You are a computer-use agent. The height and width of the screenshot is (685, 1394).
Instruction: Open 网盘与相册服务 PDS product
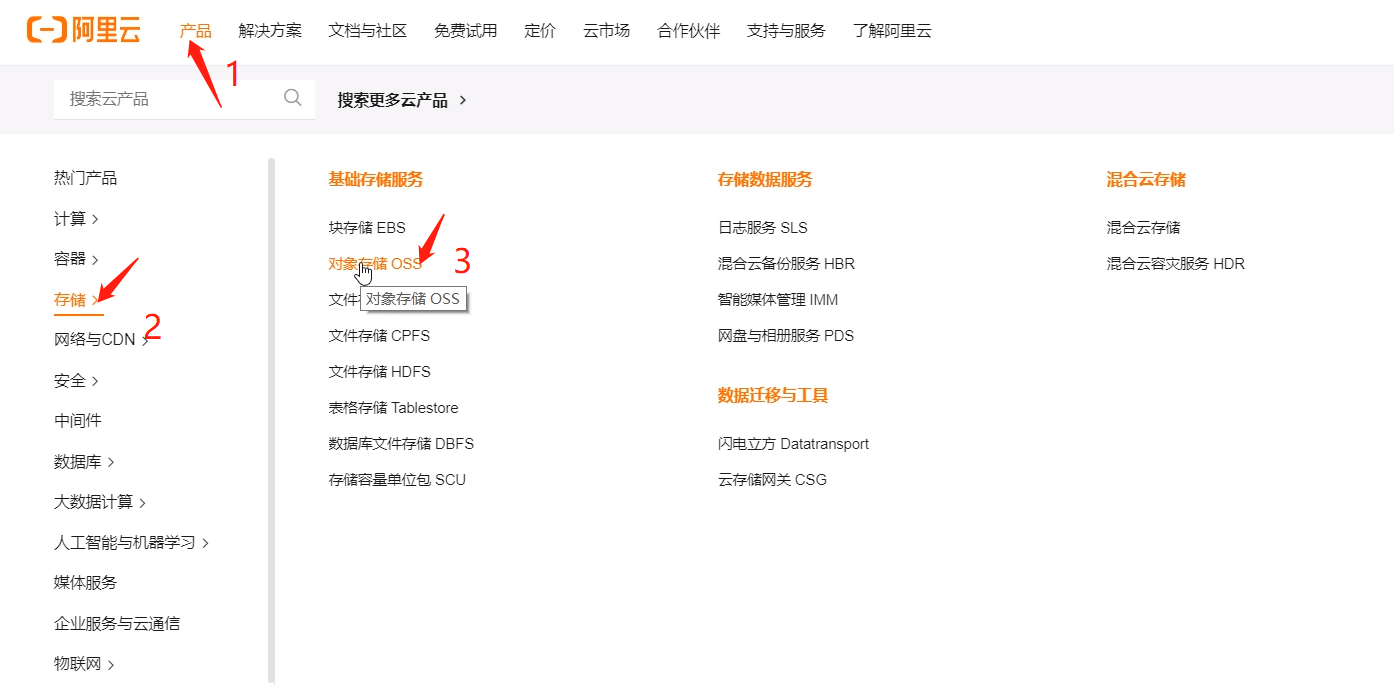(x=786, y=336)
